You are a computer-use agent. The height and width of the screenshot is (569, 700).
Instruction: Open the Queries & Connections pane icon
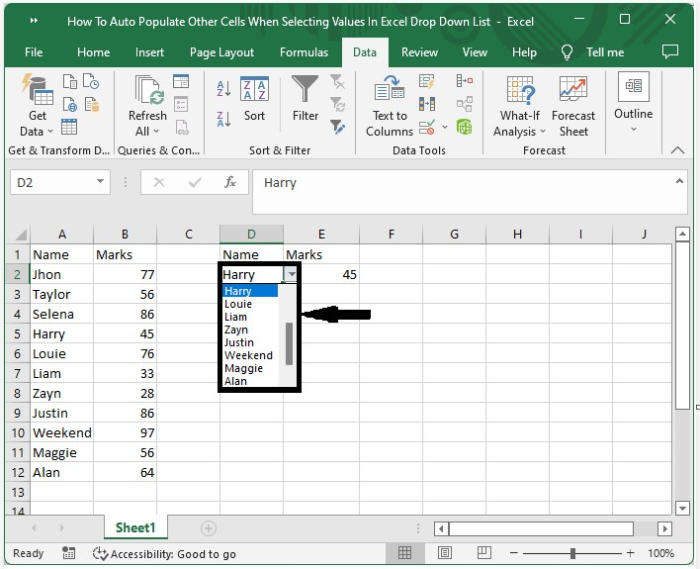pyautogui.click(x=181, y=81)
